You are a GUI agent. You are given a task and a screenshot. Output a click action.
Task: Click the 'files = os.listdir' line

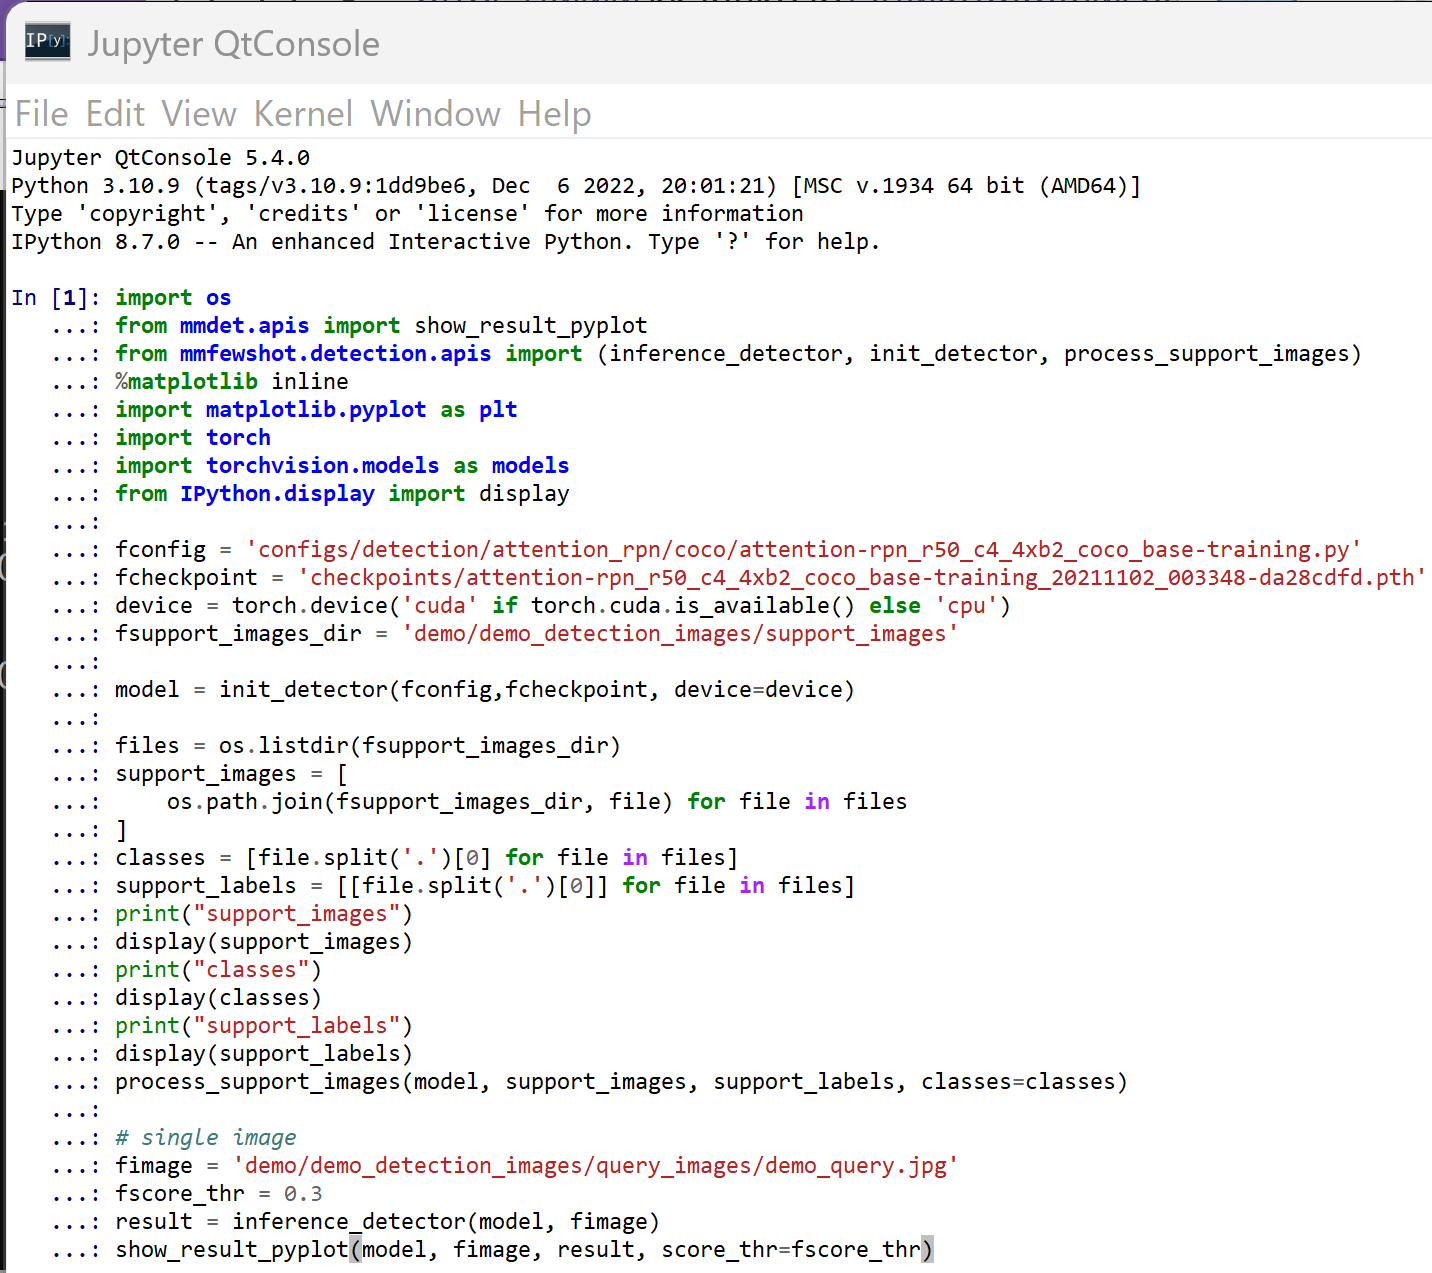pos(368,746)
